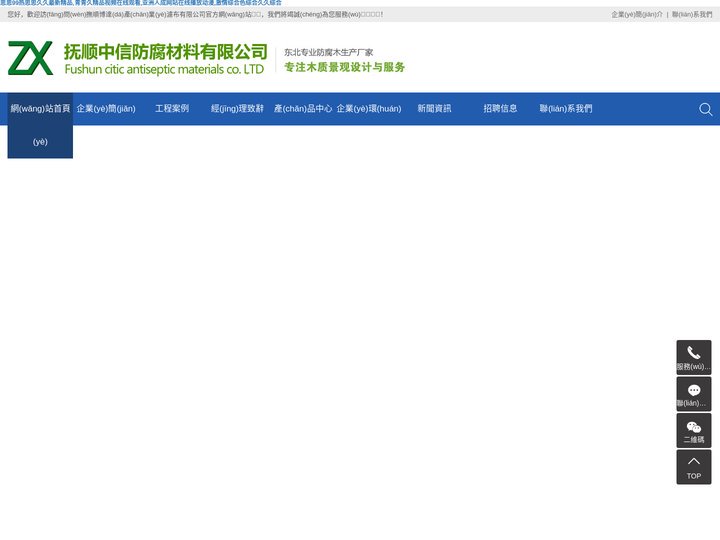Screen dimensions: 720x540
Task: Open the 經理致辭 menu item
Action: pos(237,109)
